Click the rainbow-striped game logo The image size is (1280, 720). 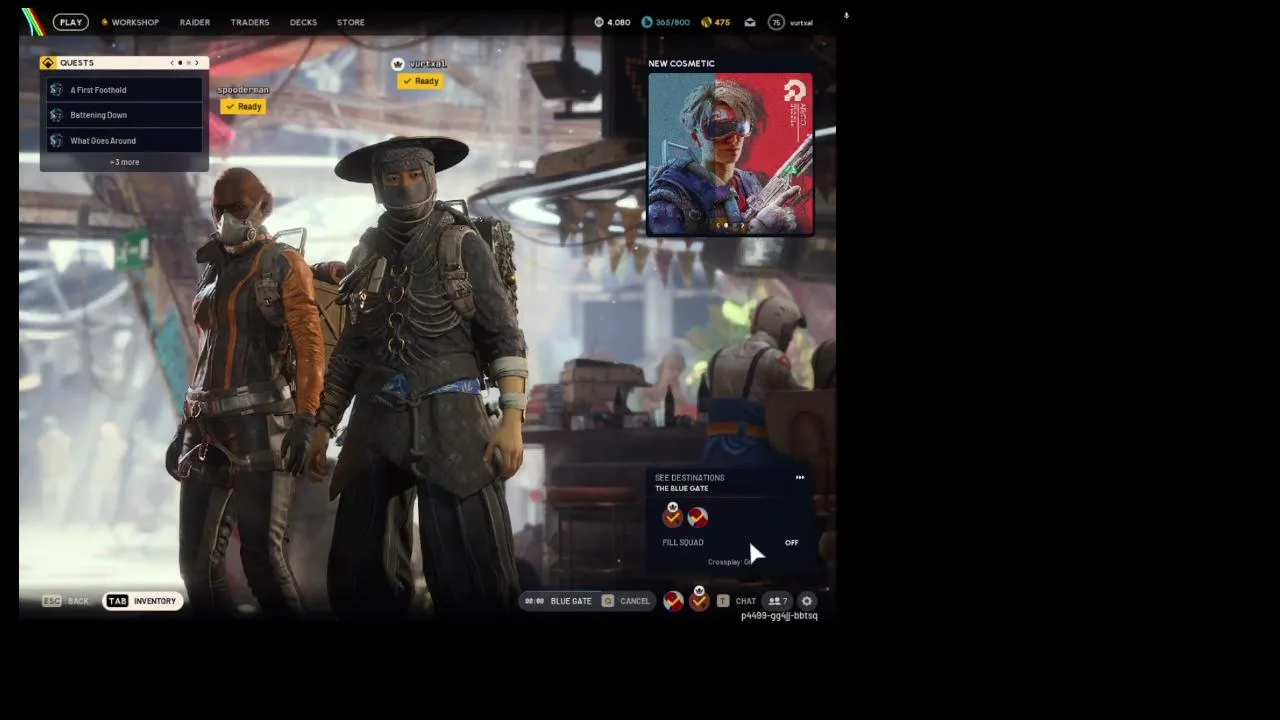click(x=33, y=22)
